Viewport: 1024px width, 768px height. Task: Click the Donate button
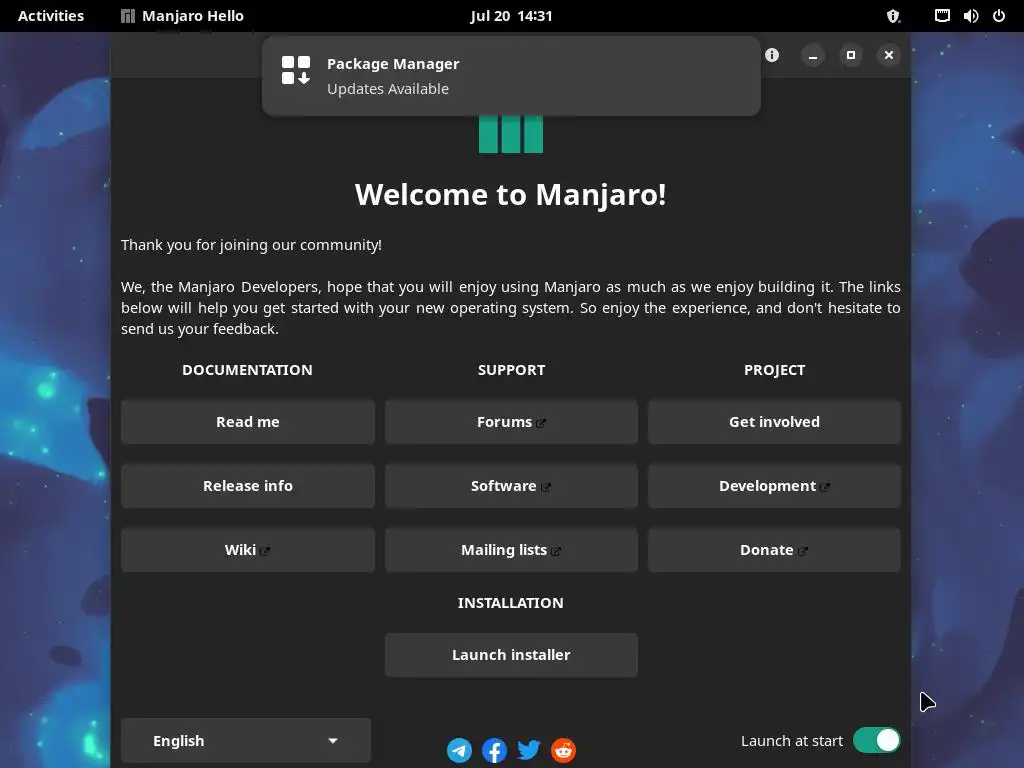pyautogui.click(x=775, y=550)
